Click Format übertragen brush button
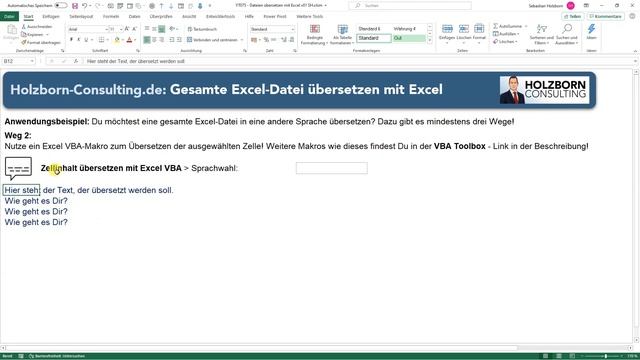Viewport: 640px width, 360px height. [x=41, y=42]
